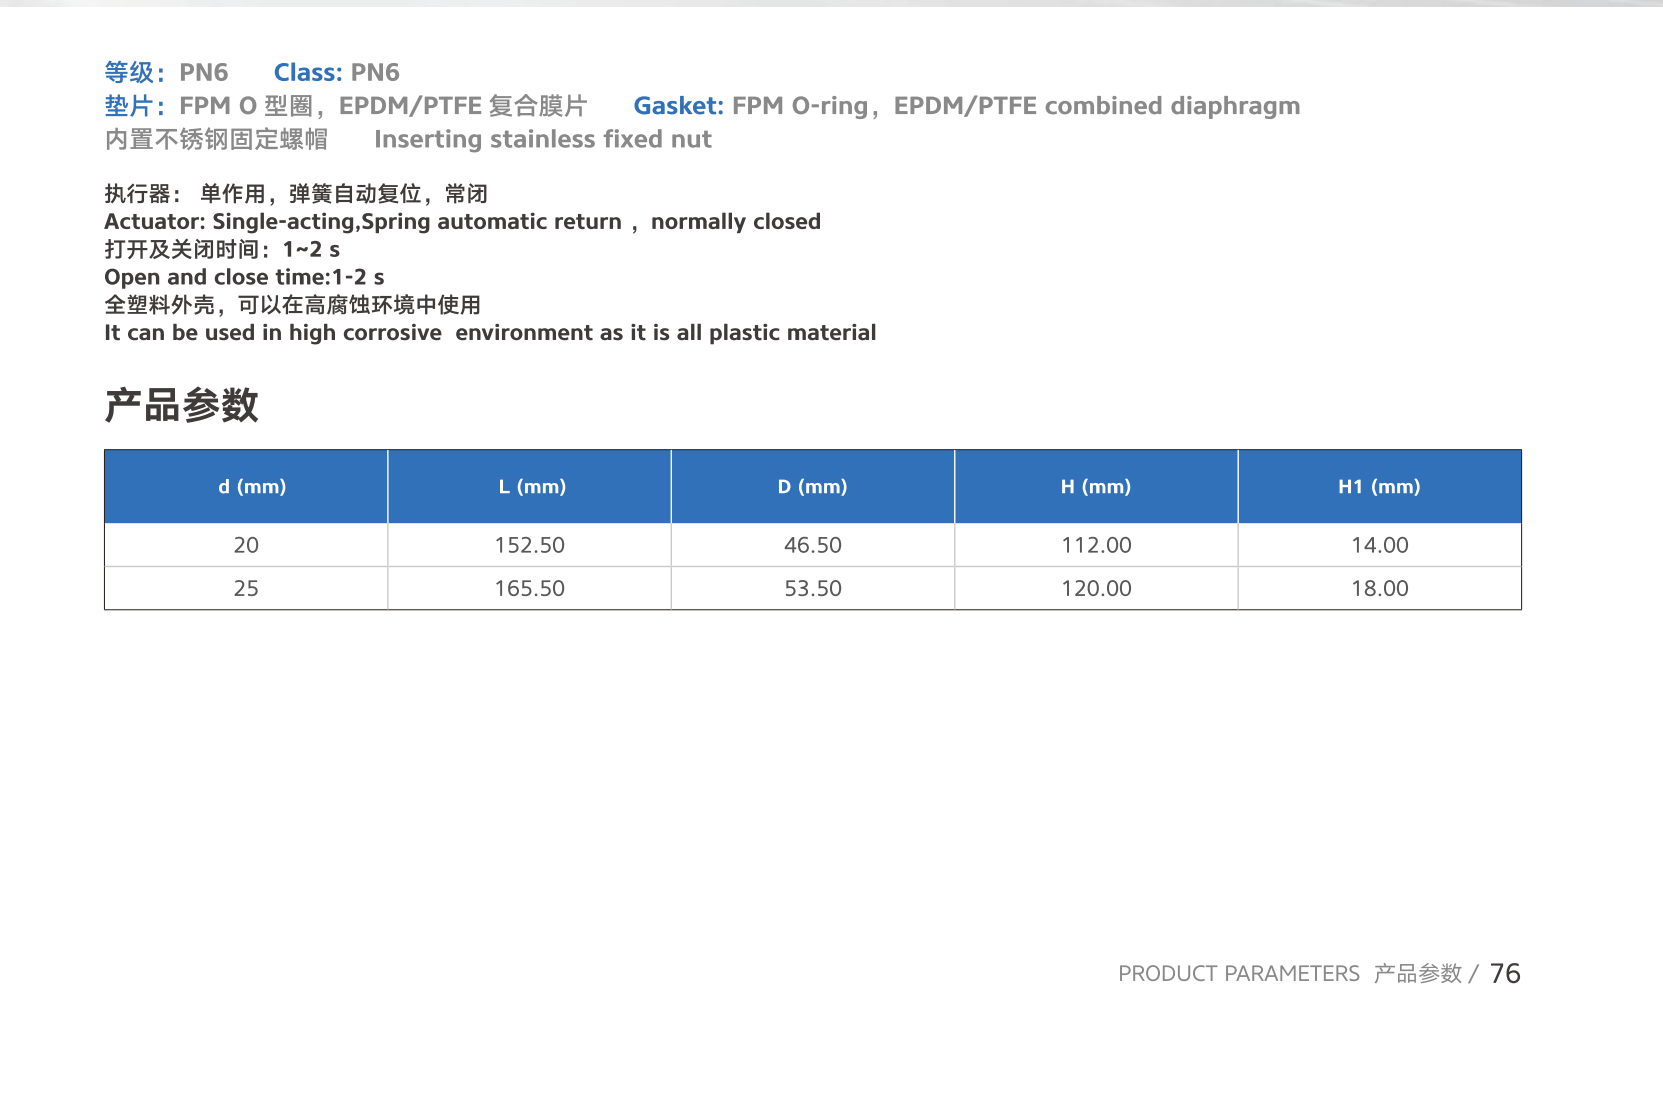Click the '全塑料外壳' line
The width and height of the screenshot is (1663, 1100).
(293, 305)
